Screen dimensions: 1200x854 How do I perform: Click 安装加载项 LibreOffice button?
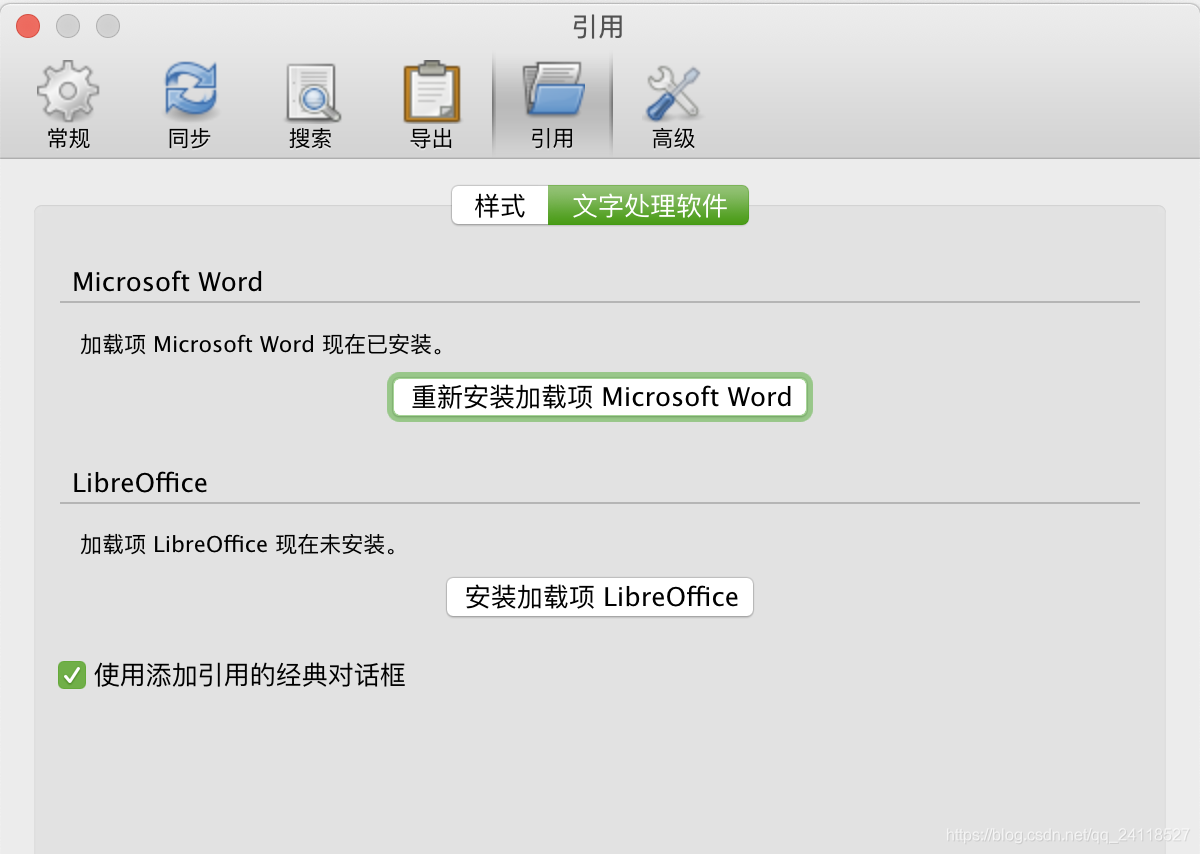coord(600,597)
